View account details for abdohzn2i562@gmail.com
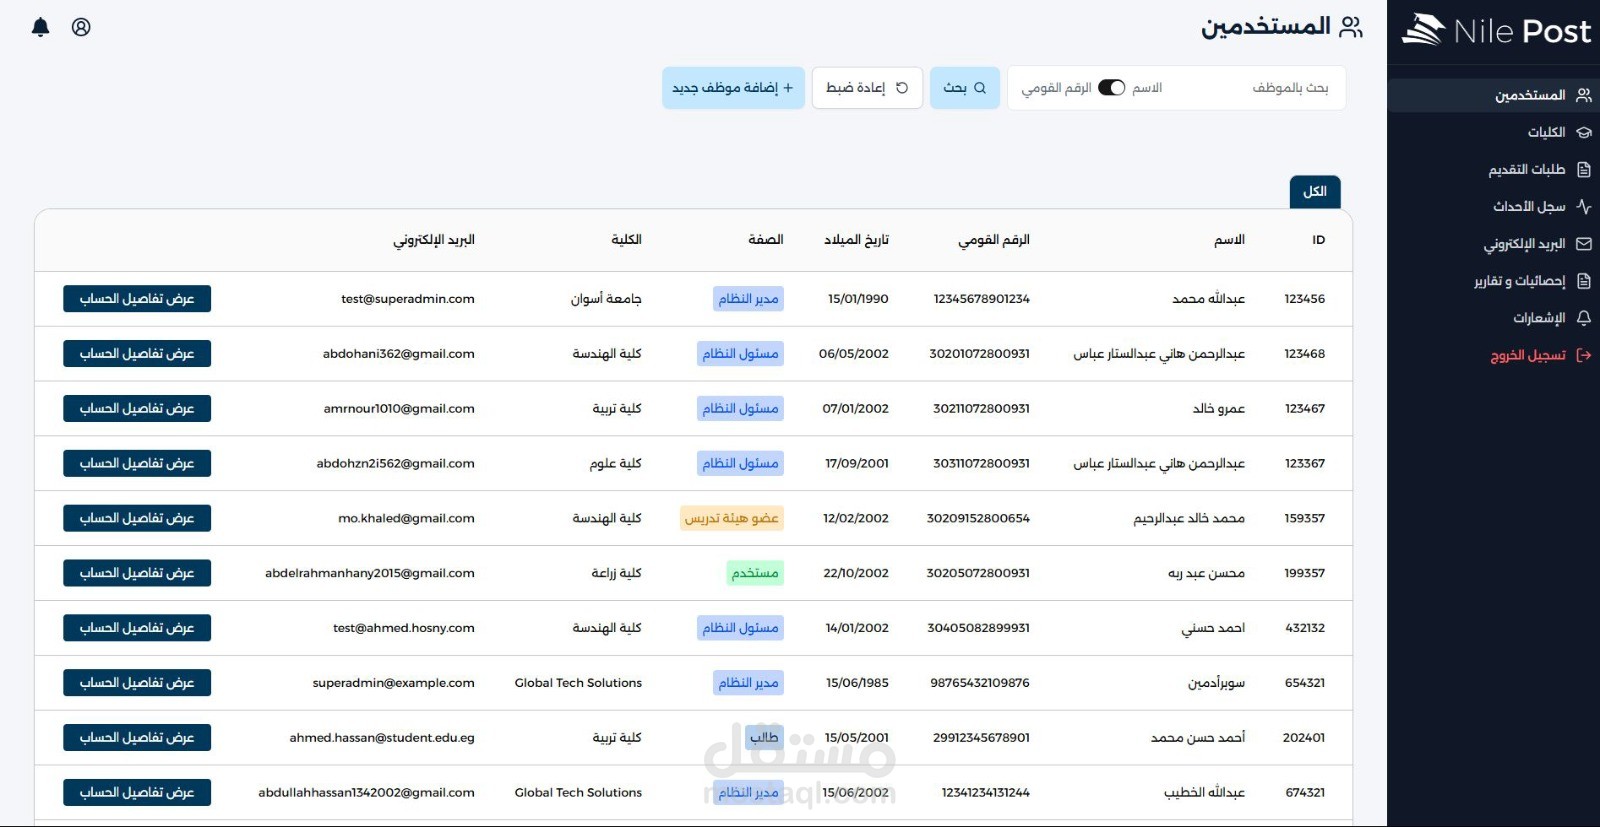This screenshot has height=827, width=1600. 137,463
